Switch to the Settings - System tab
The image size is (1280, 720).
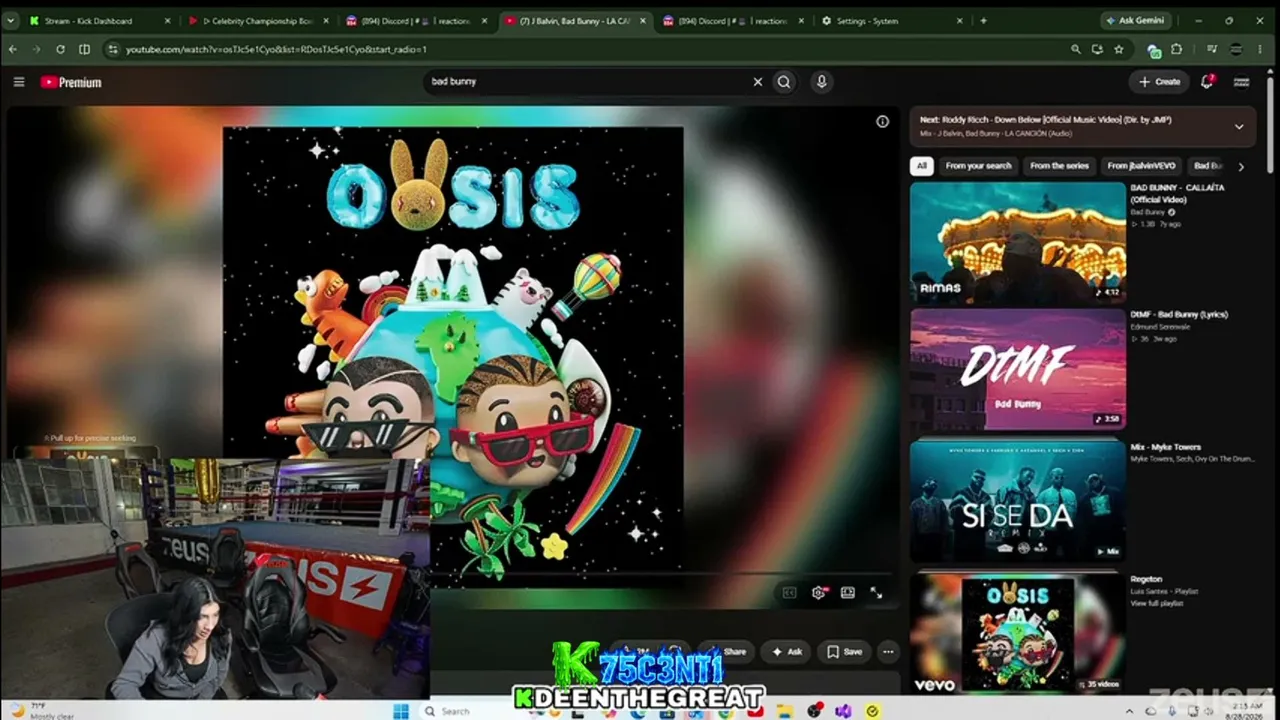(890, 21)
